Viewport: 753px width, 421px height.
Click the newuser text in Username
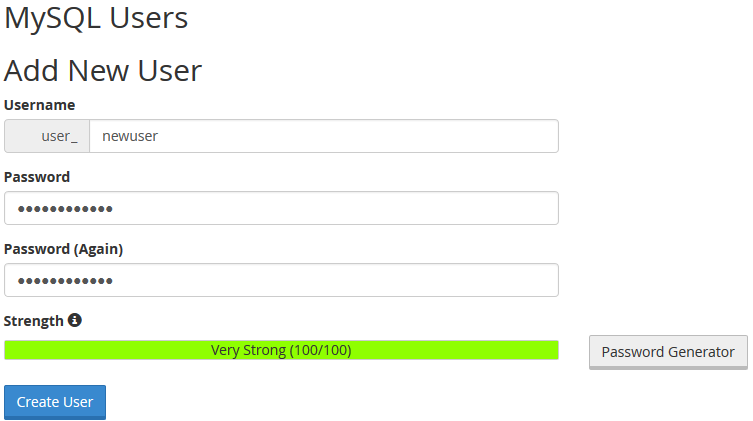point(130,136)
